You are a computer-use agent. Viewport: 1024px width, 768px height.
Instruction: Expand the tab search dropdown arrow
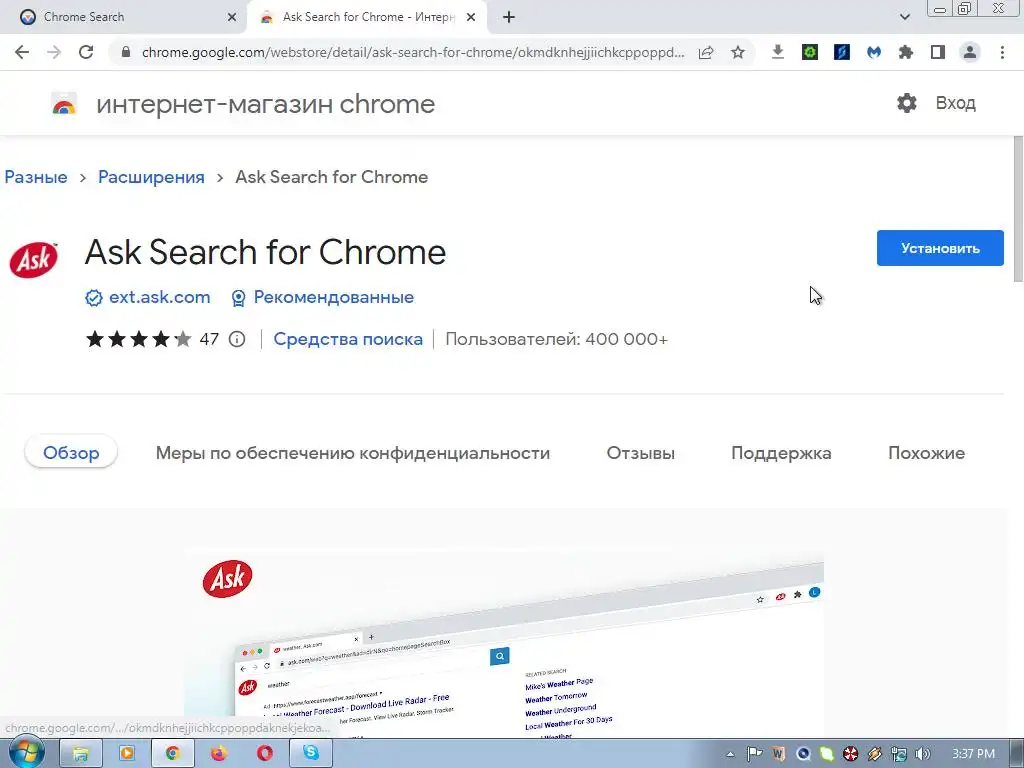[904, 17]
